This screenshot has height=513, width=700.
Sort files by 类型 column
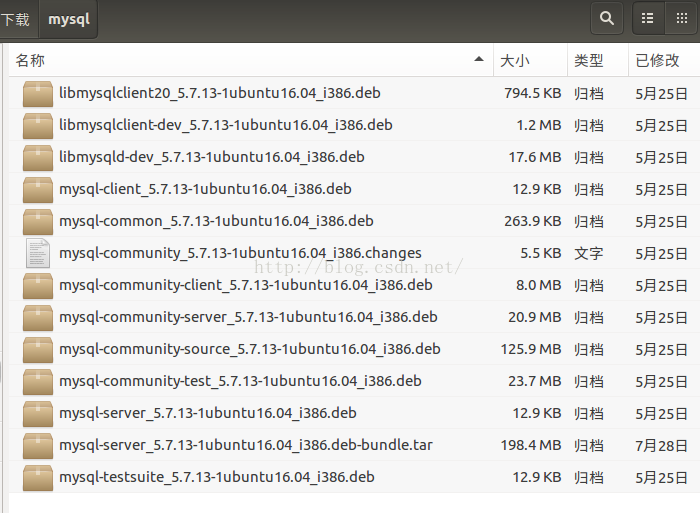pyautogui.click(x=598, y=60)
